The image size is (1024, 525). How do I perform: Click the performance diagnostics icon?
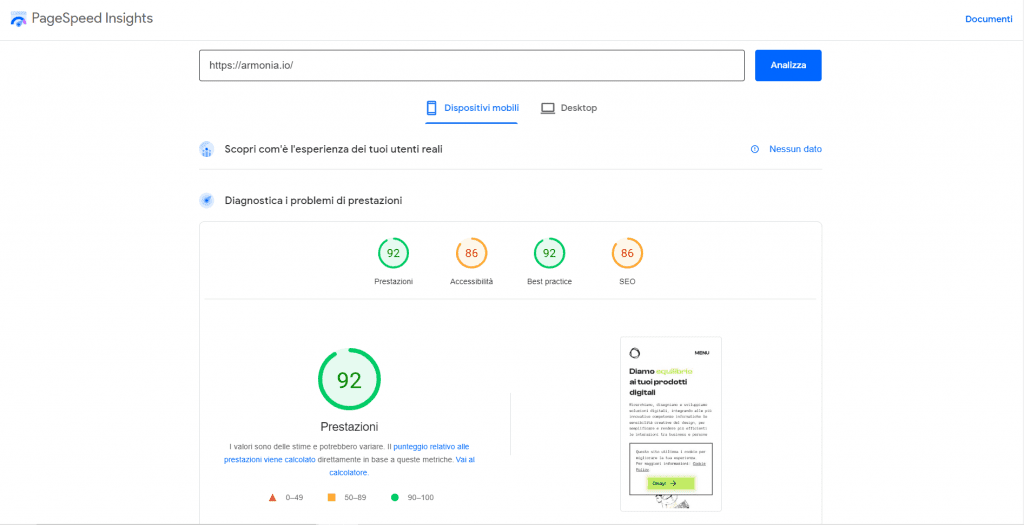[206, 200]
